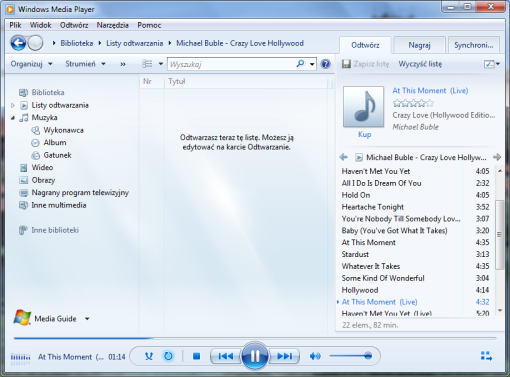Open search options dropdown arrow
The width and height of the screenshot is (510, 377).
312,64
